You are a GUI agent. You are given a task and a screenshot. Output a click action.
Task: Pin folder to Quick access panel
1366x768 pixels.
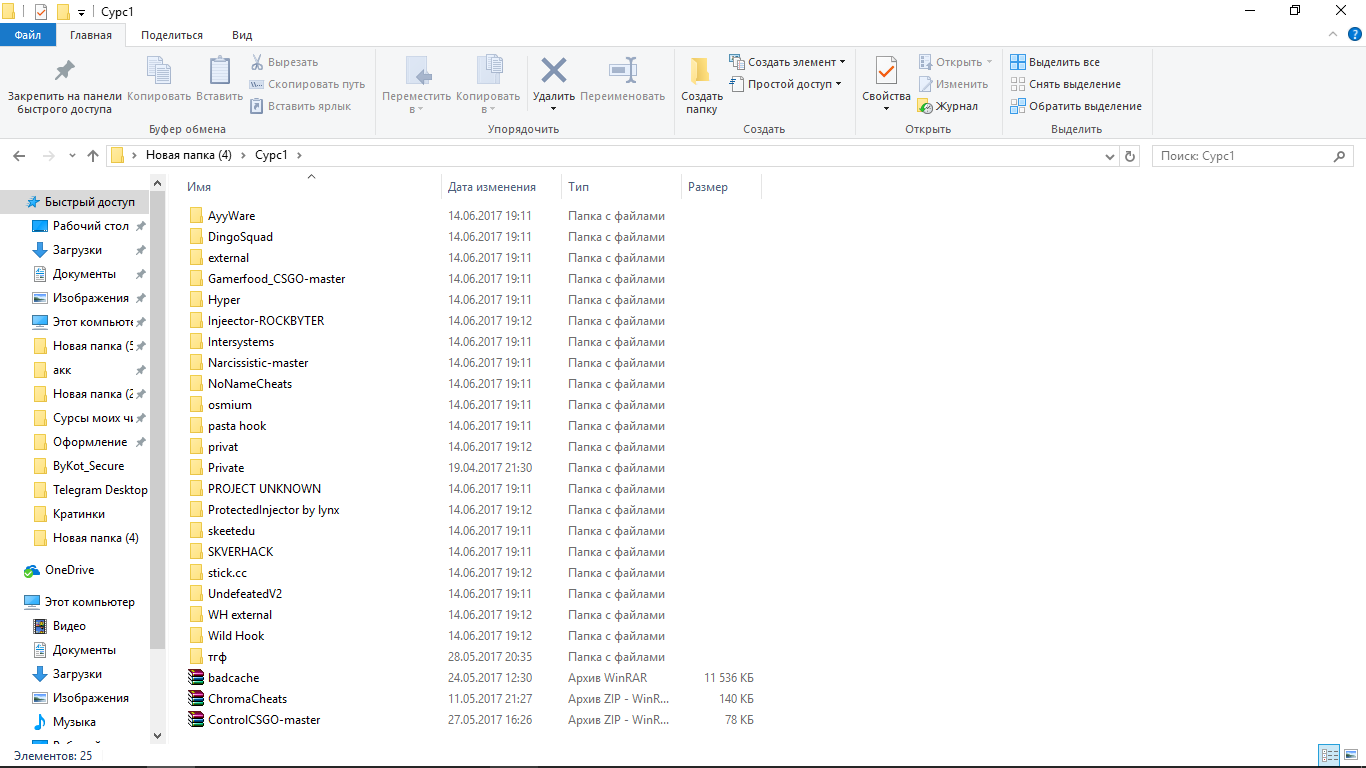pos(65,86)
